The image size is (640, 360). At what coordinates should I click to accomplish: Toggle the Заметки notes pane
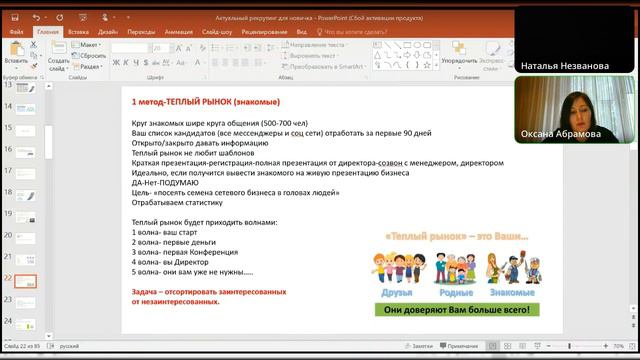(x=419, y=346)
